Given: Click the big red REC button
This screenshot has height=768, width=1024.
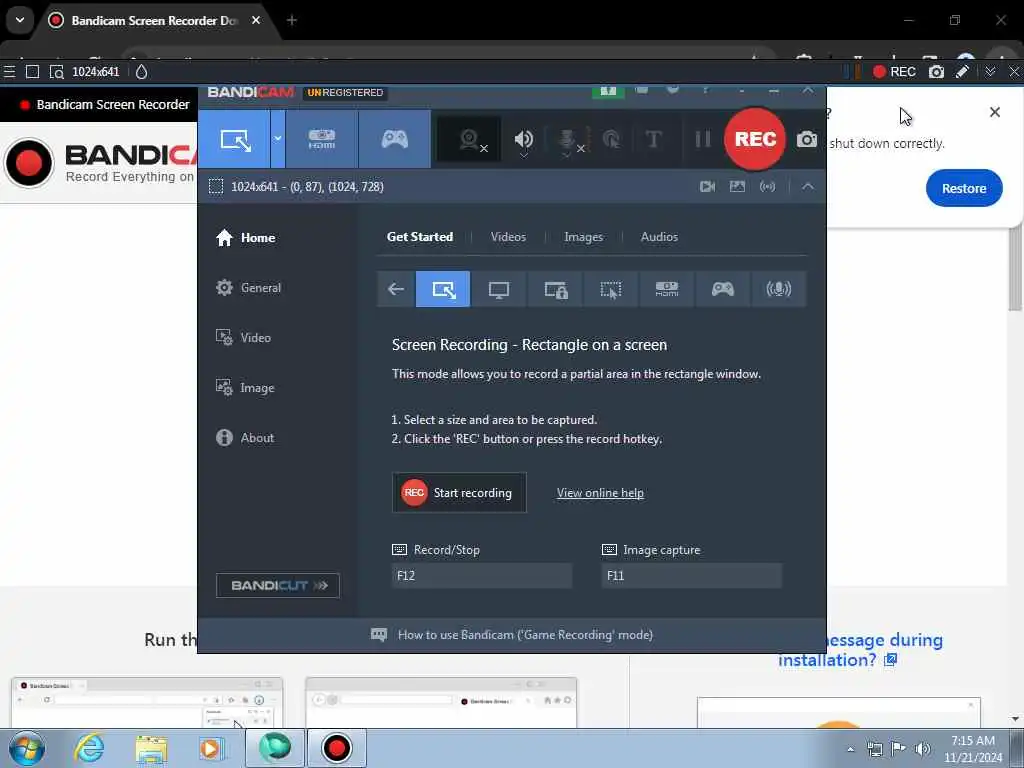Looking at the screenshot, I should tap(755, 139).
